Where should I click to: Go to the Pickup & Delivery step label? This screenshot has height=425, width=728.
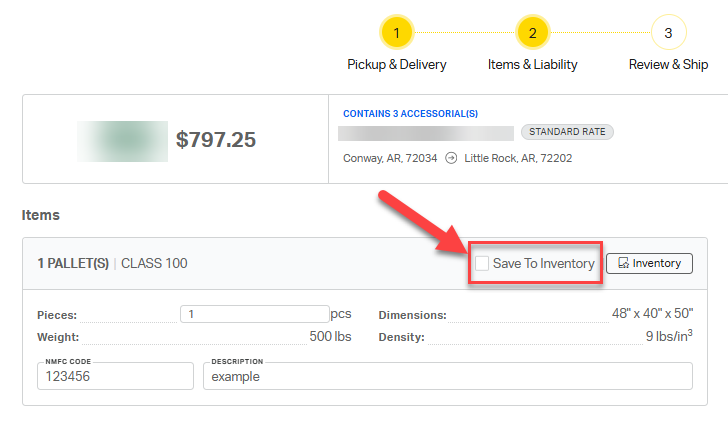(x=397, y=64)
